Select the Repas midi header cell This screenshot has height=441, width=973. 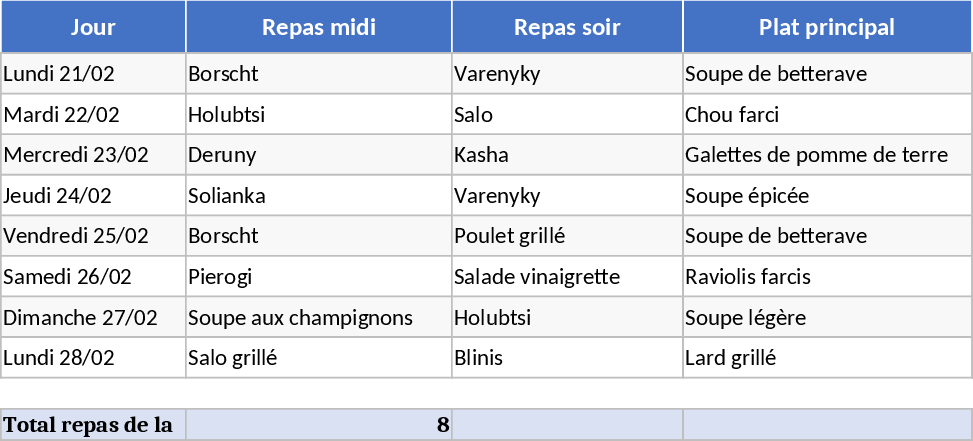tap(319, 27)
